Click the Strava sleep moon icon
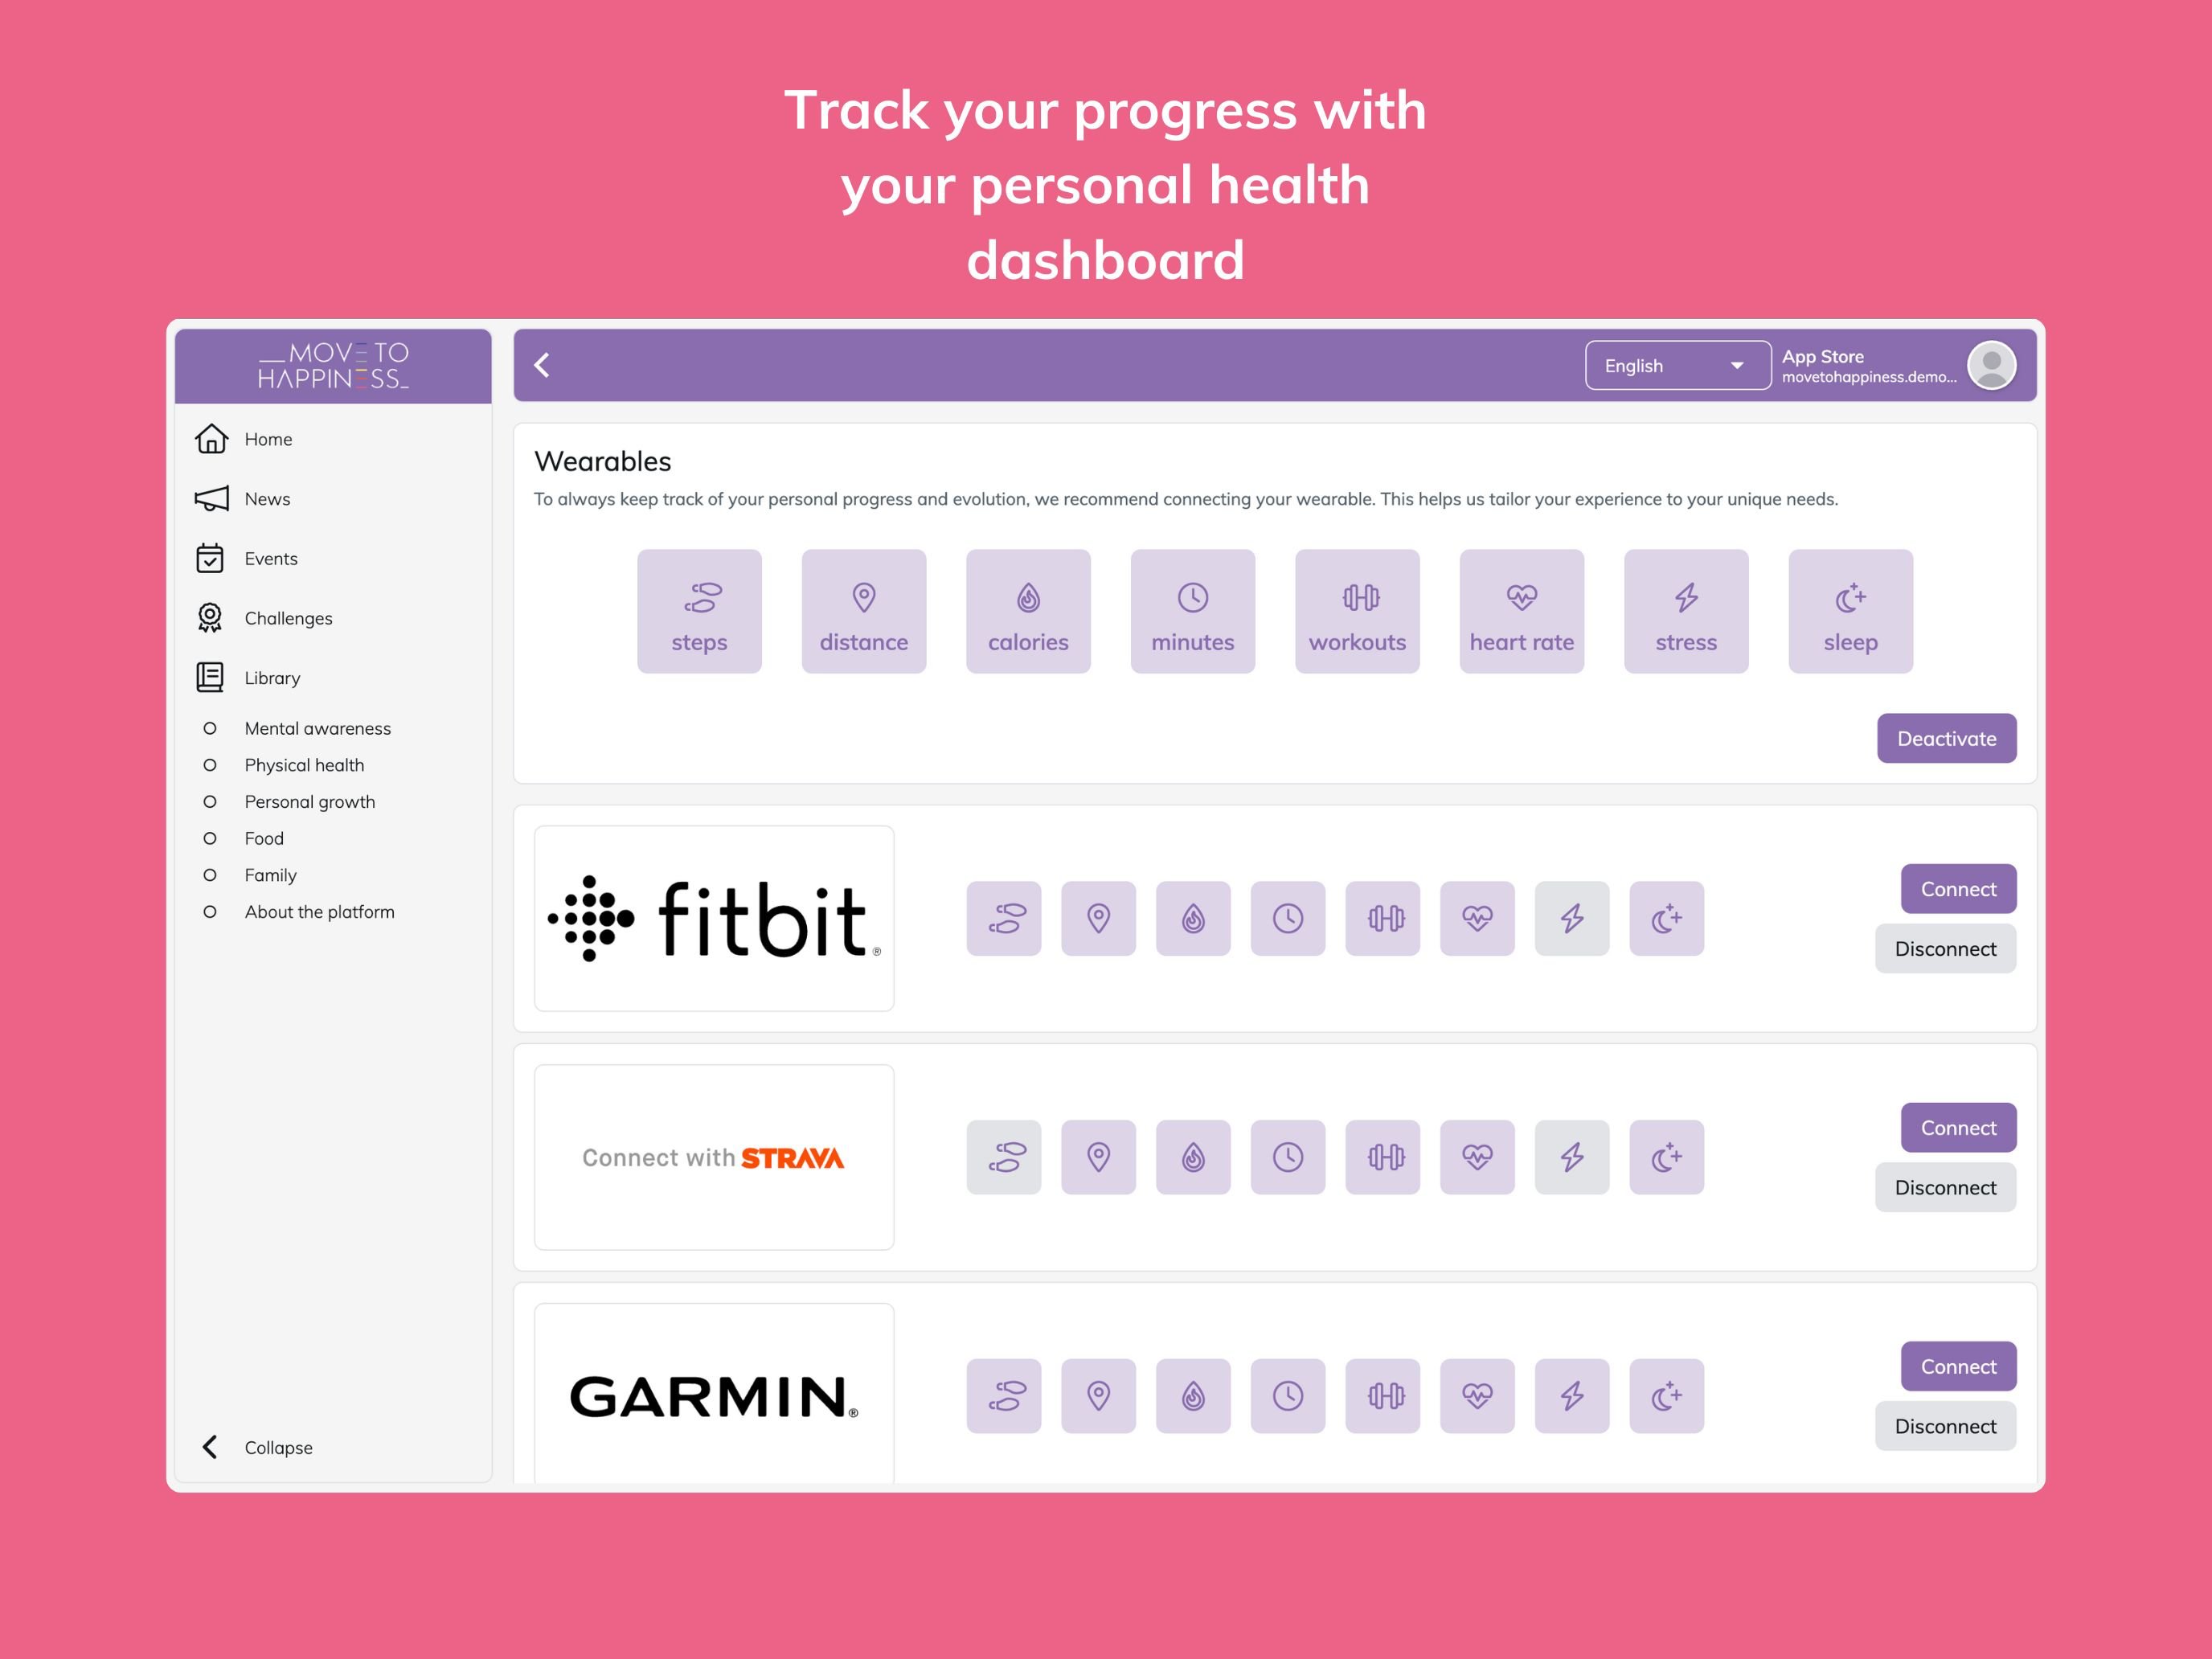The width and height of the screenshot is (2212, 1659). pos(1667,1157)
